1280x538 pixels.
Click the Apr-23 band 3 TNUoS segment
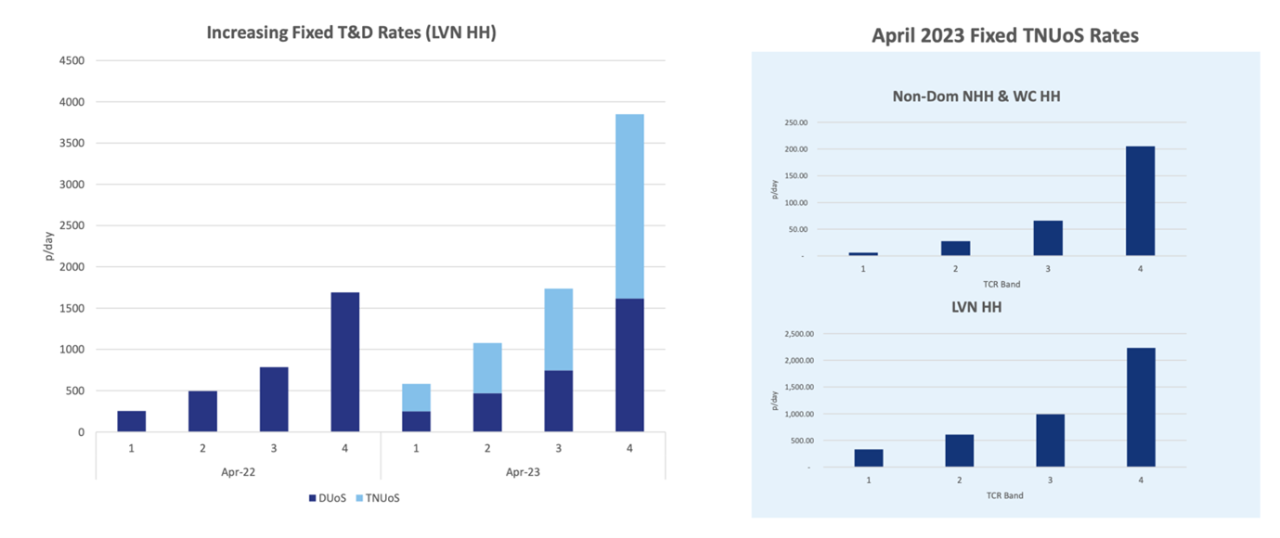(x=559, y=329)
